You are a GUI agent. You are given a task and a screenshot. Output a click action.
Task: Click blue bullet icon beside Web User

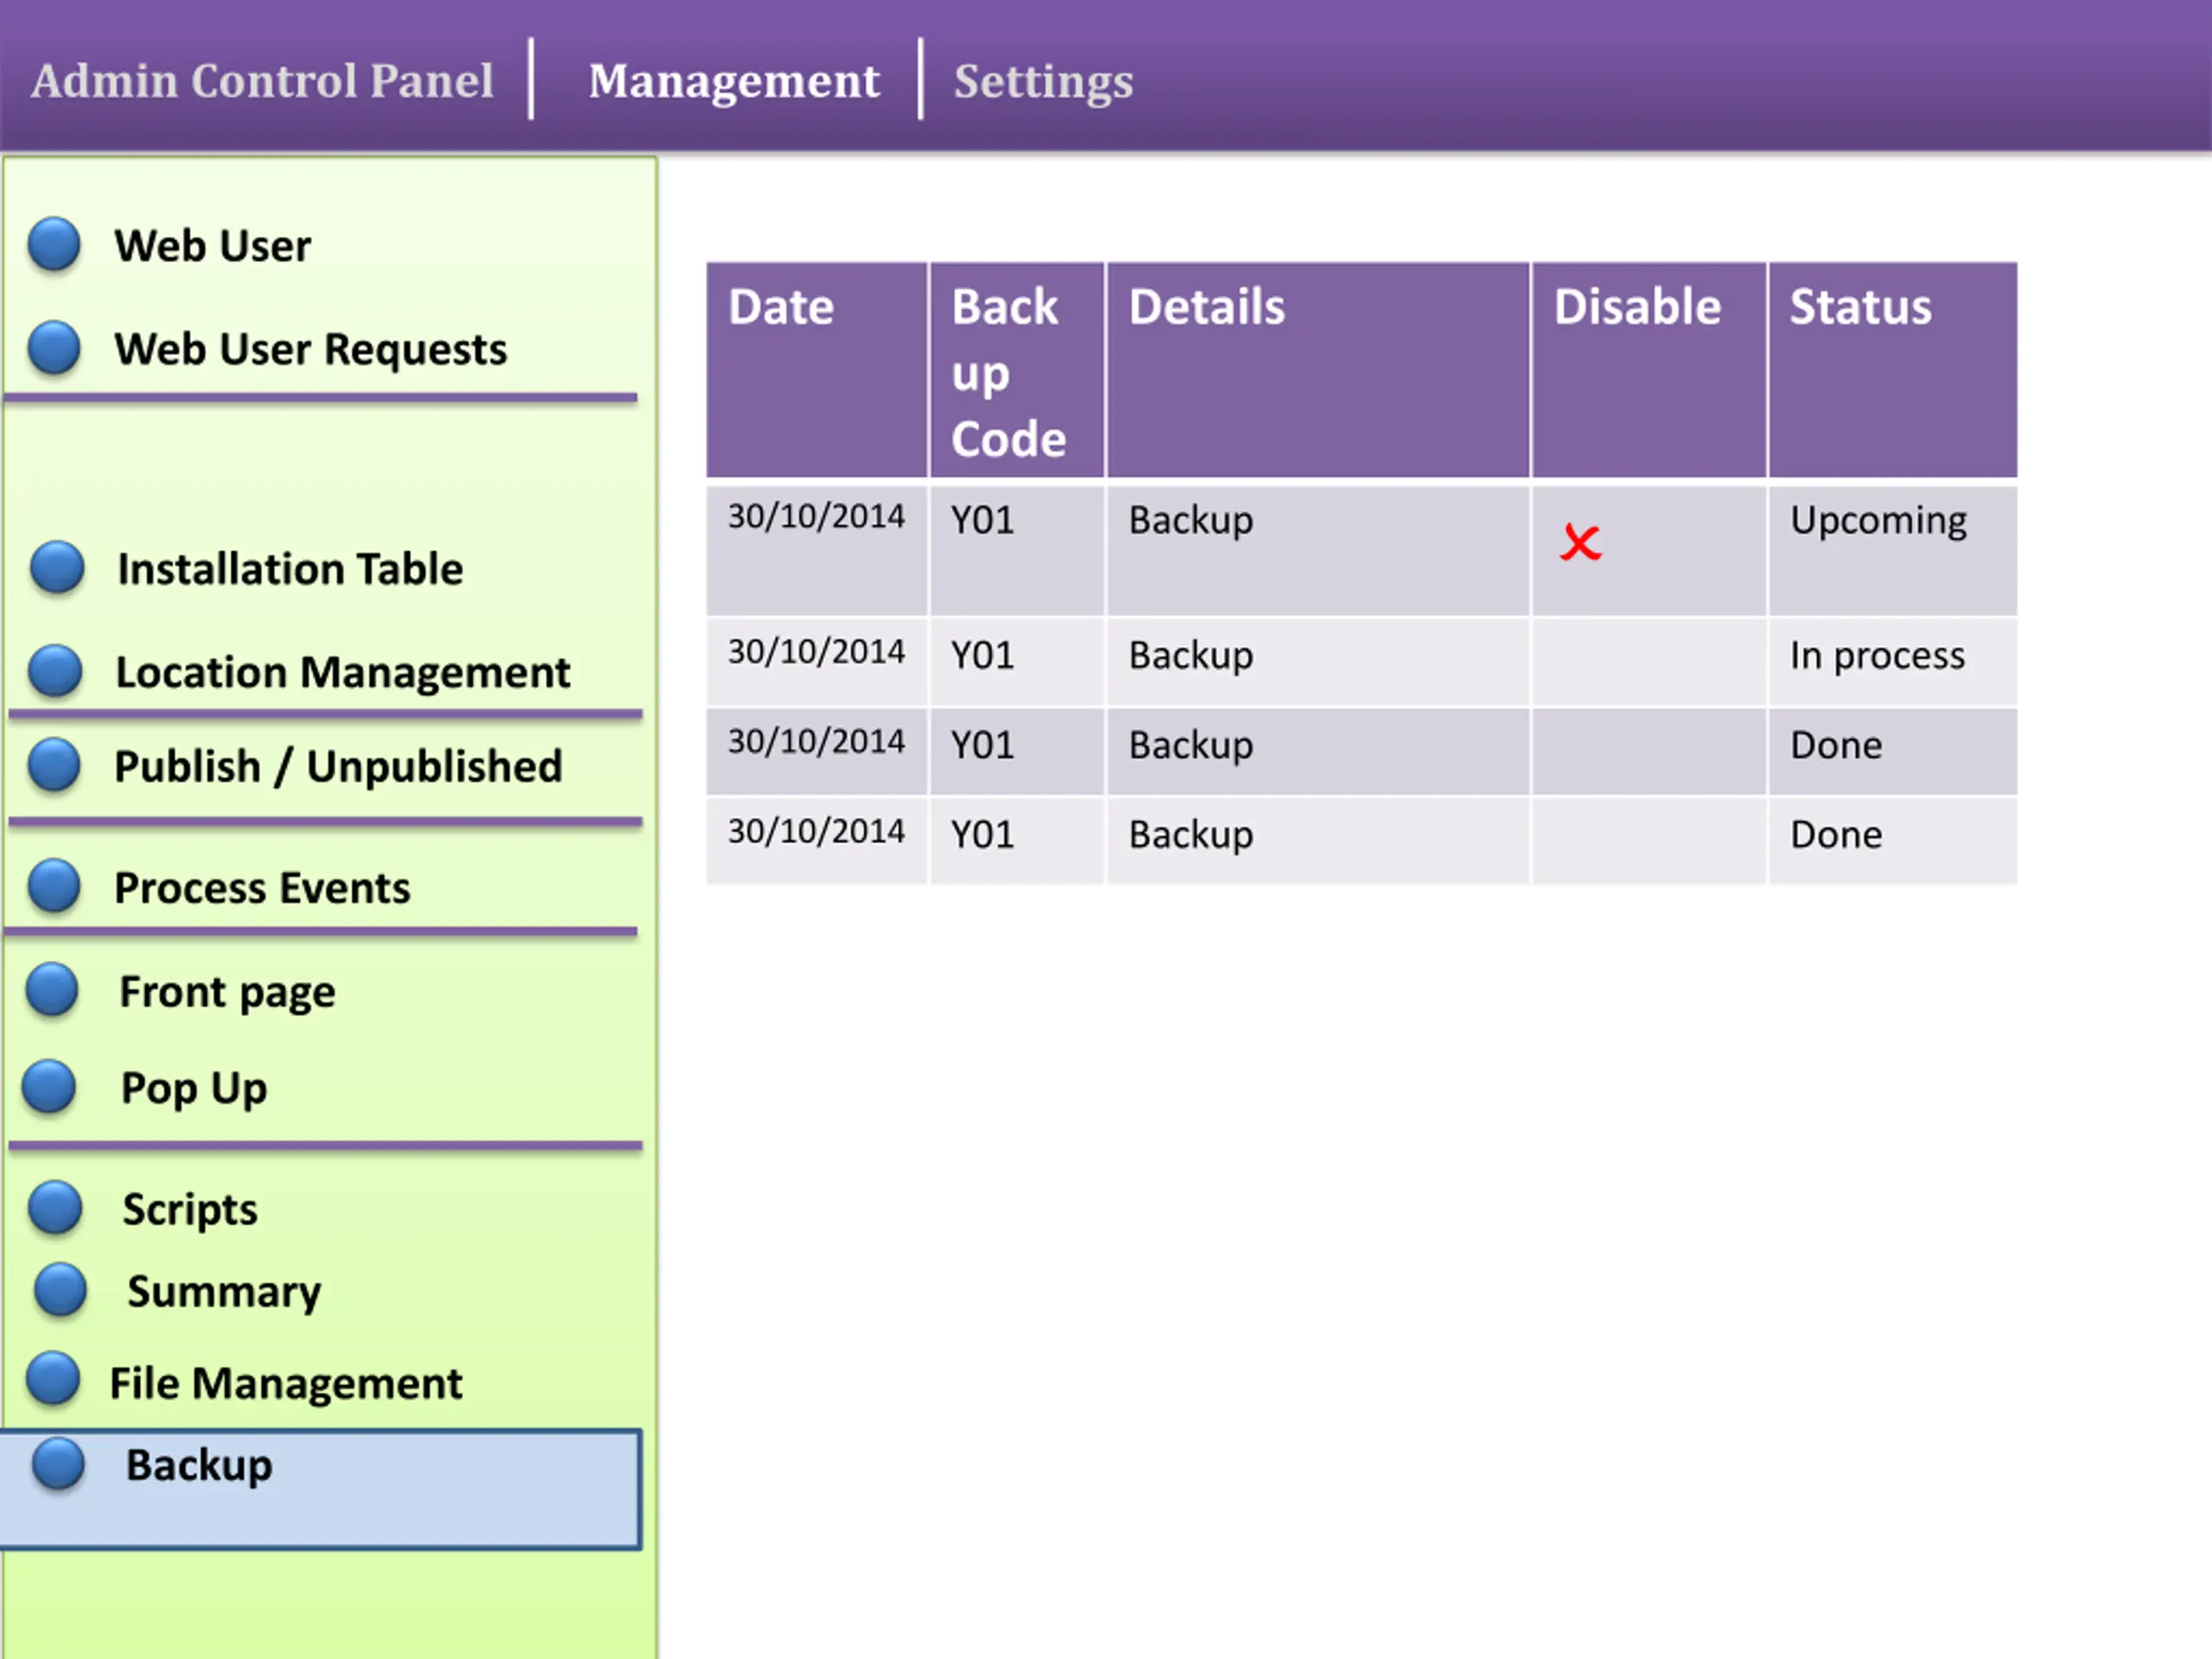54,244
